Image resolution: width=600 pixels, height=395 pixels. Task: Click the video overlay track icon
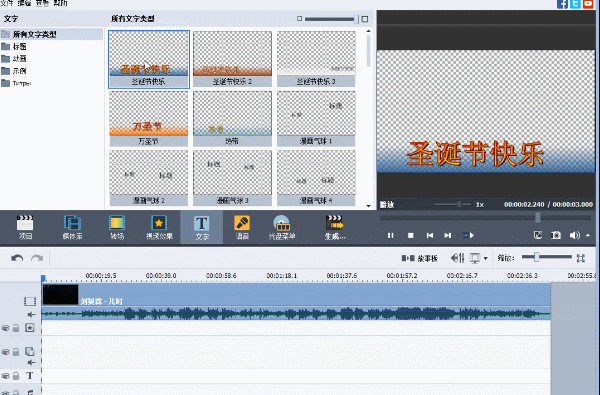pyautogui.click(x=30, y=351)
